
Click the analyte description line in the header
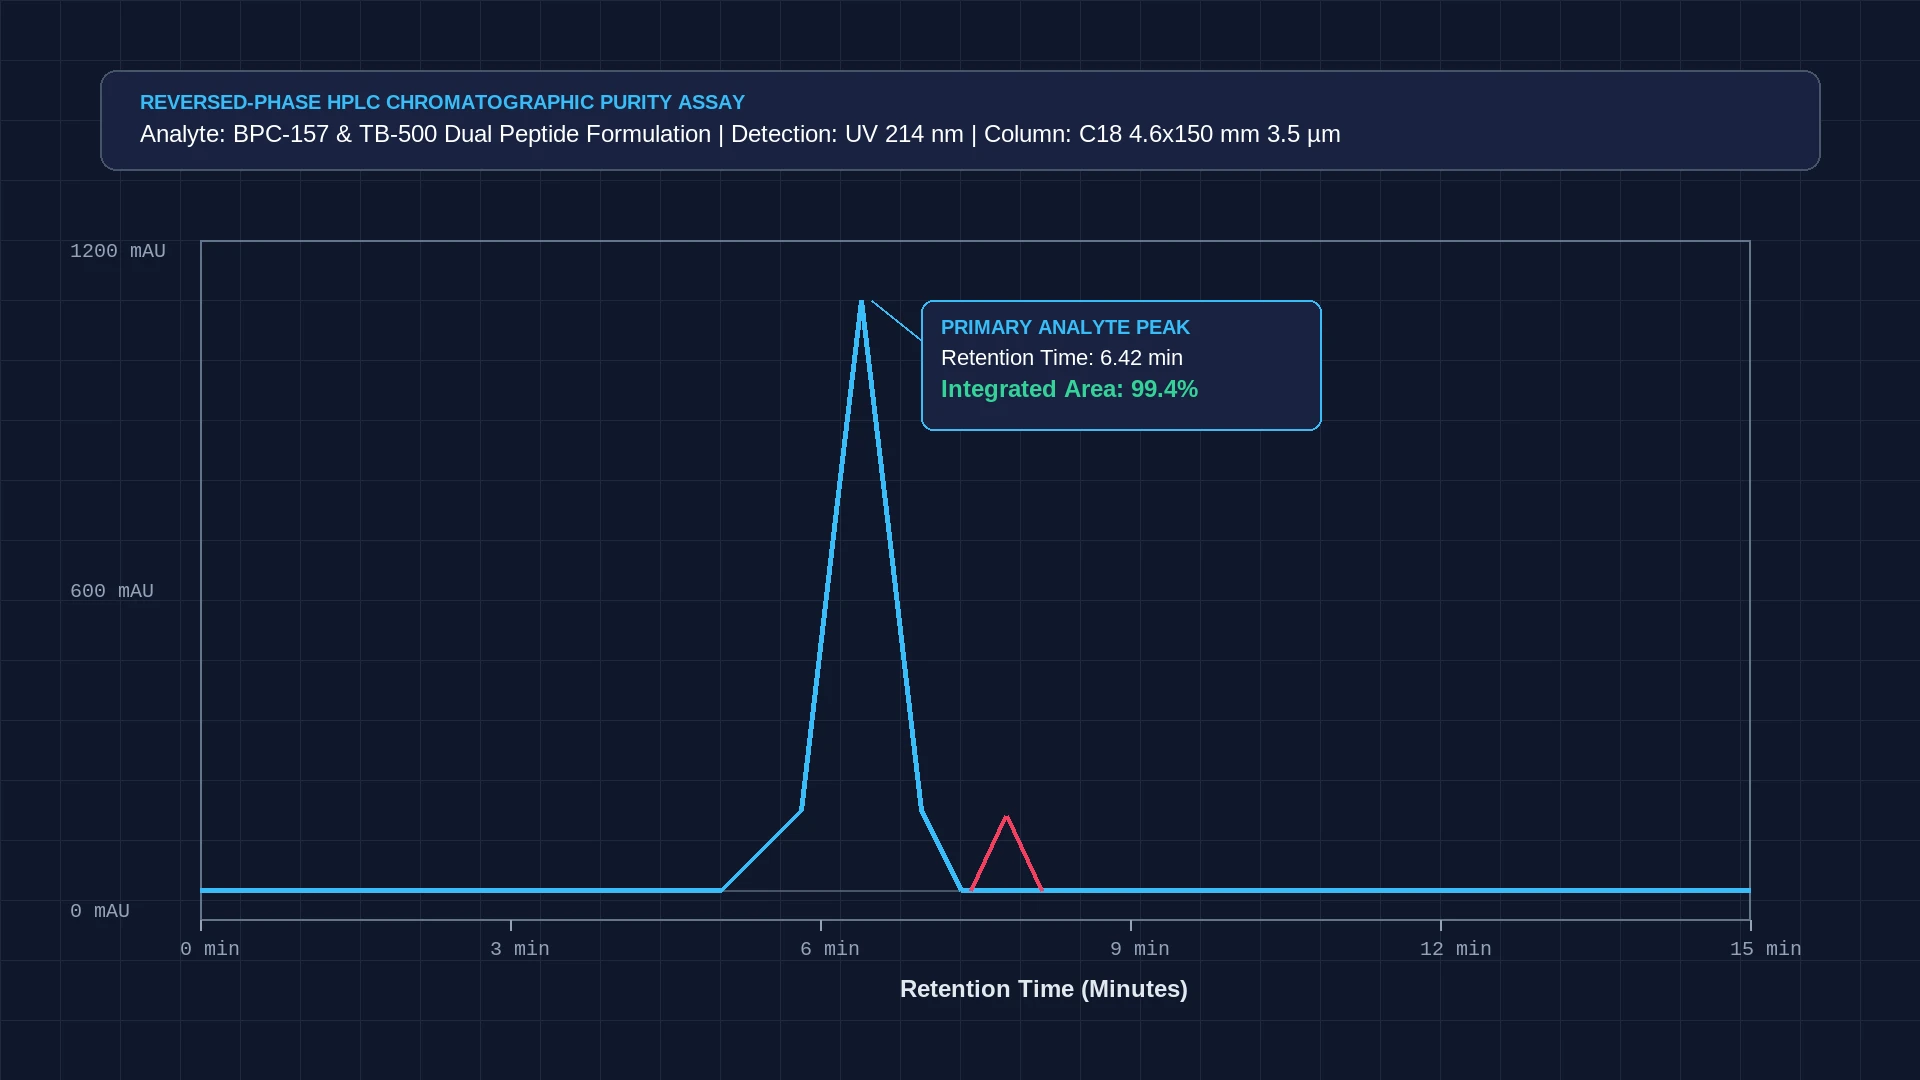740,134
